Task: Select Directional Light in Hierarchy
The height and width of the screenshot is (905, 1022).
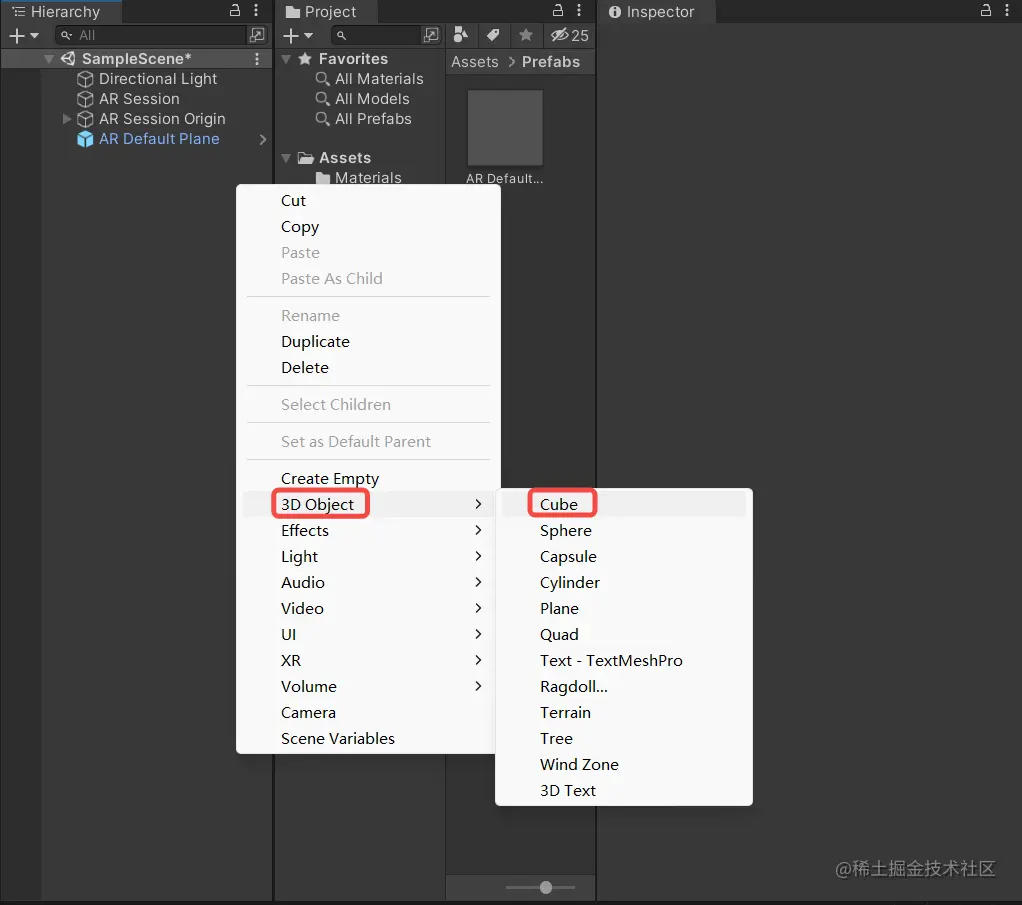Action: 157,79
